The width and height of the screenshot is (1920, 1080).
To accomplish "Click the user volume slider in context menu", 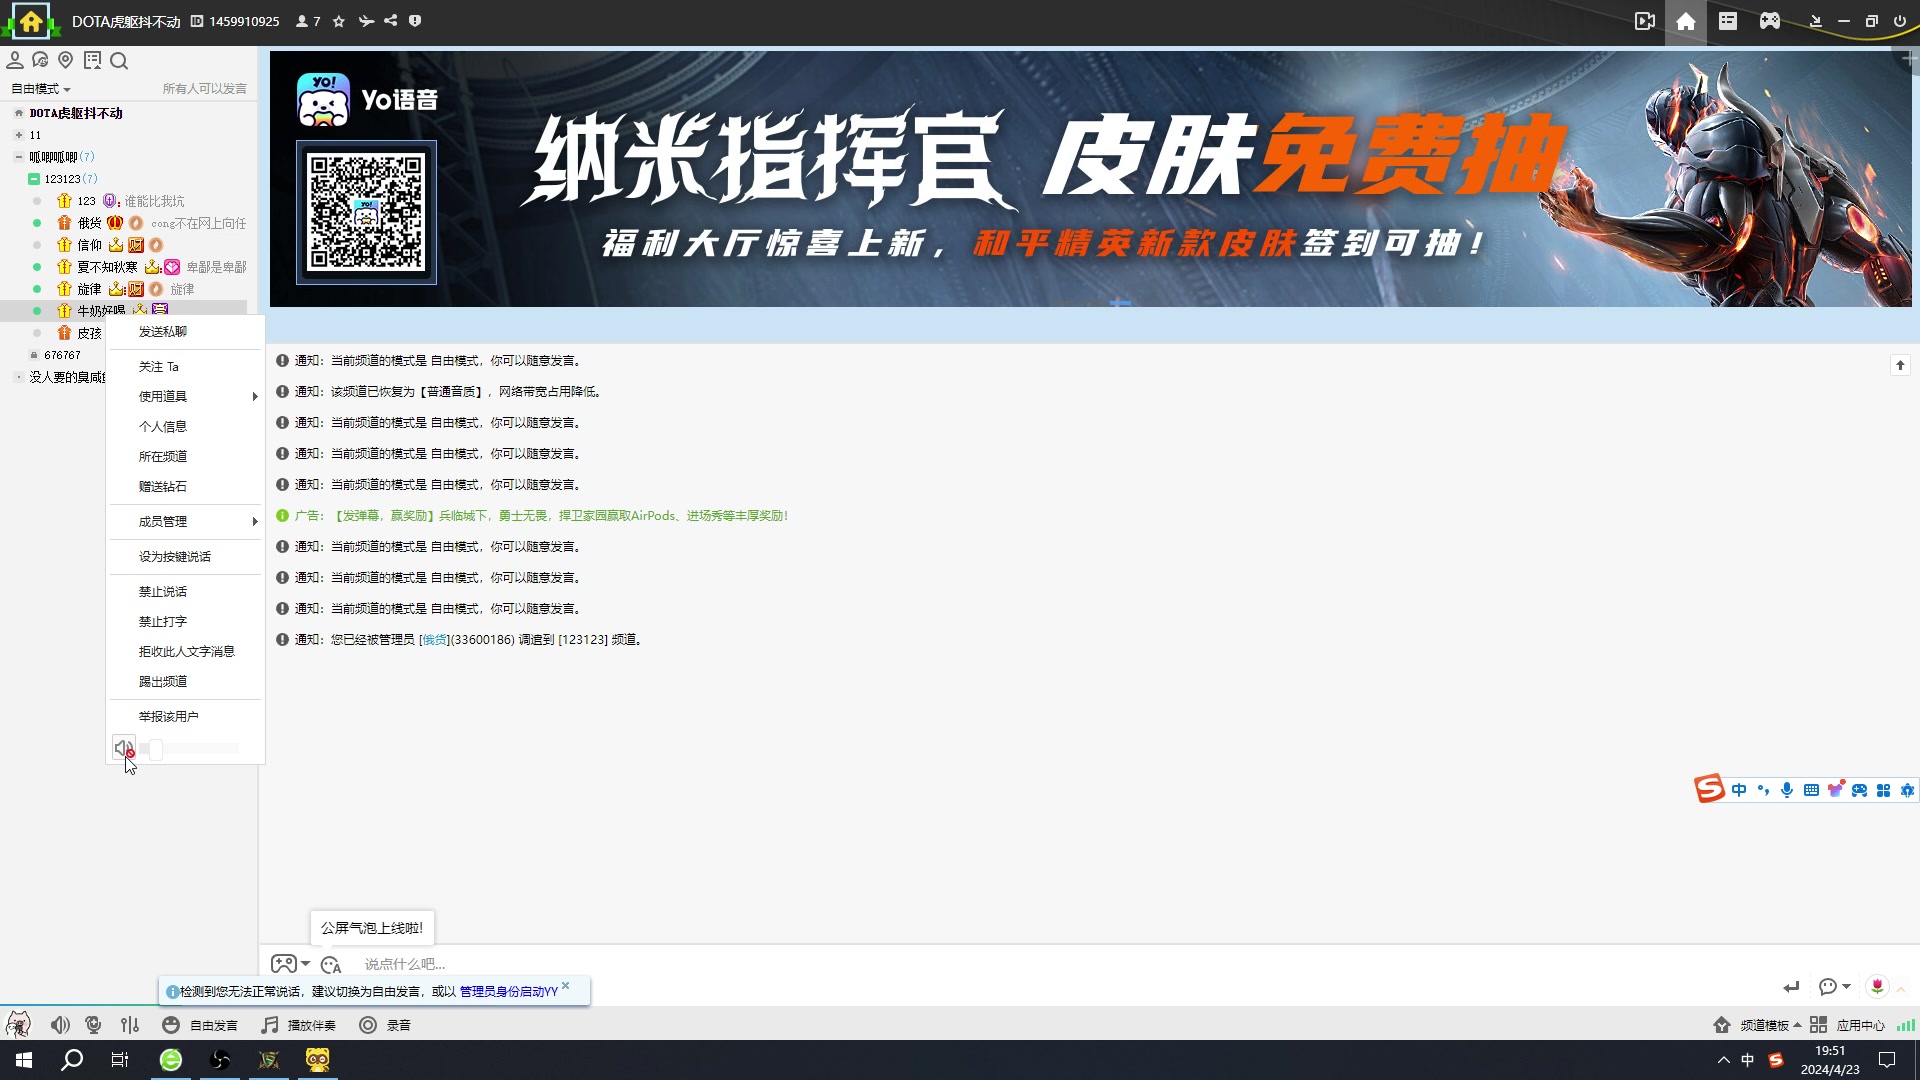I will 190,748.
